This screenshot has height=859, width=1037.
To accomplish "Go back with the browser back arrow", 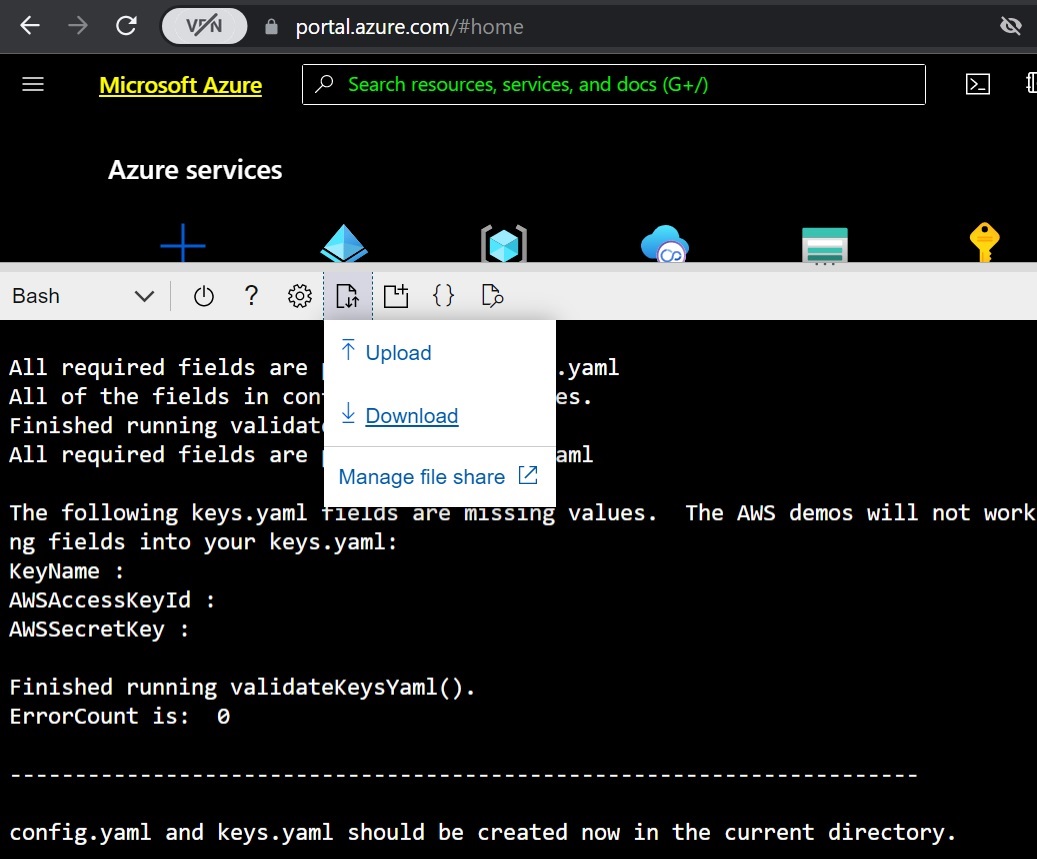I will [30, 26].
